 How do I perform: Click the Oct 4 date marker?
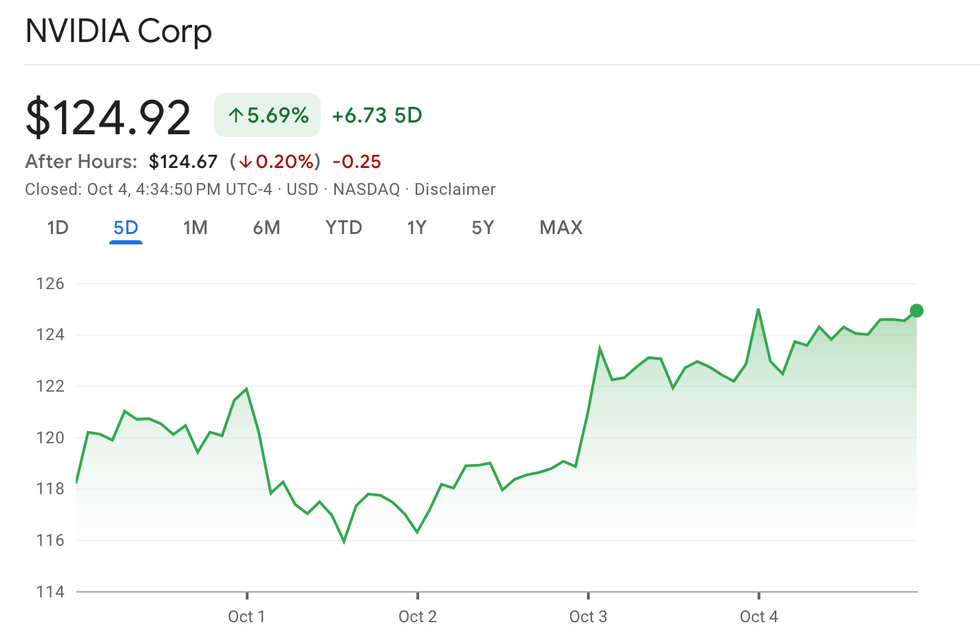759,616
